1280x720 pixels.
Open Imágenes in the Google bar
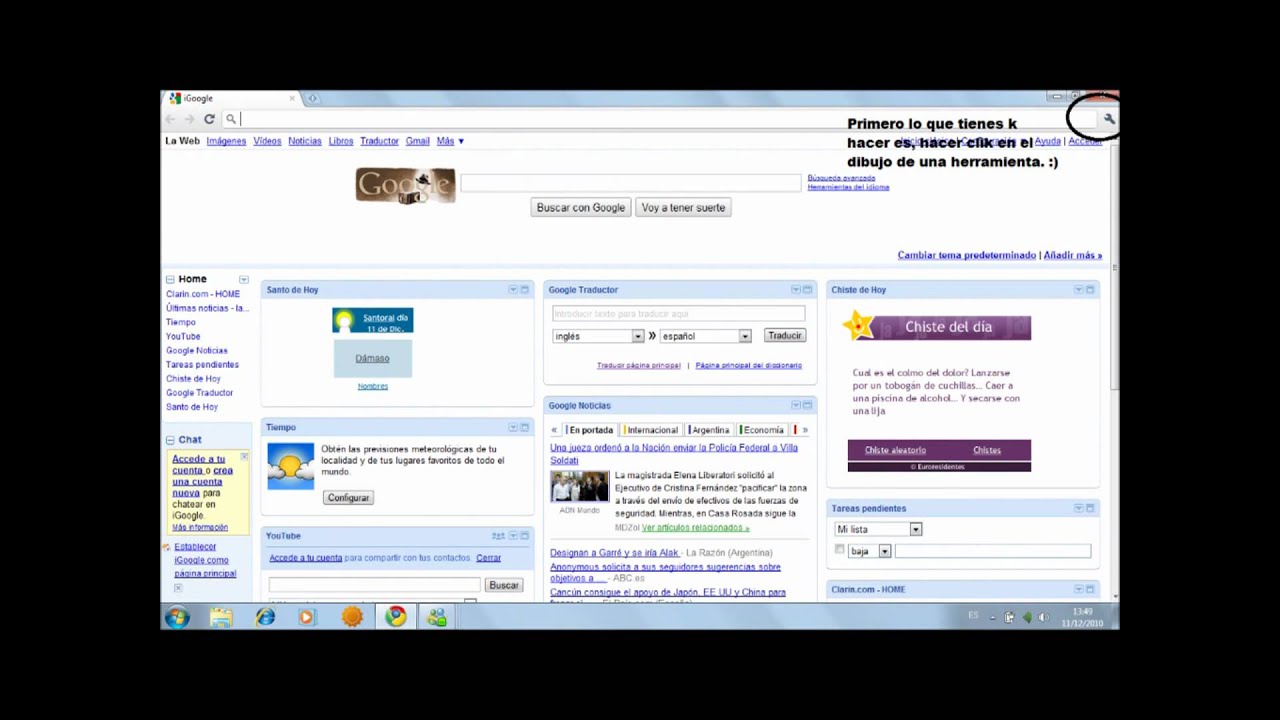[x=226, y=141]
